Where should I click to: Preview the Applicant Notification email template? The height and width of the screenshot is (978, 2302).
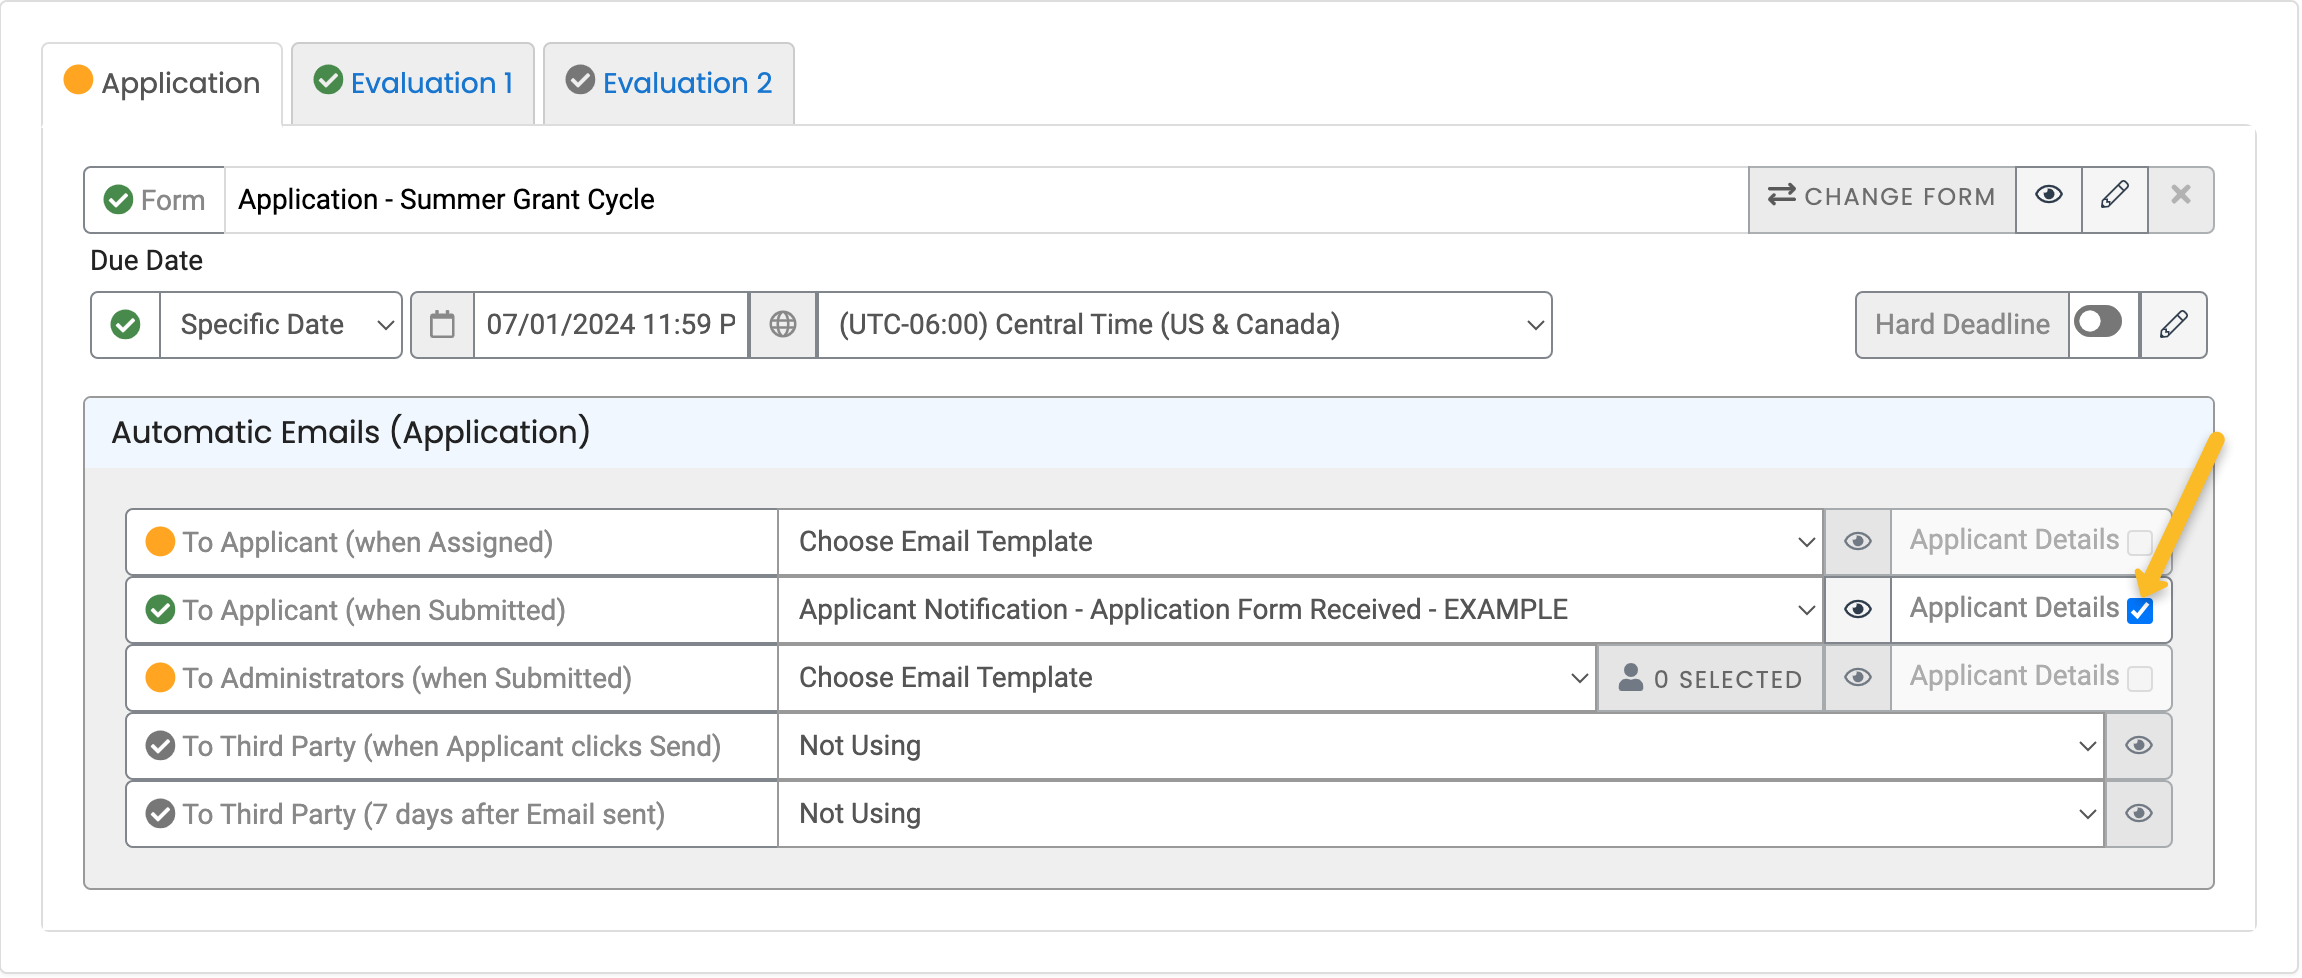click(x=1857, y=609)
